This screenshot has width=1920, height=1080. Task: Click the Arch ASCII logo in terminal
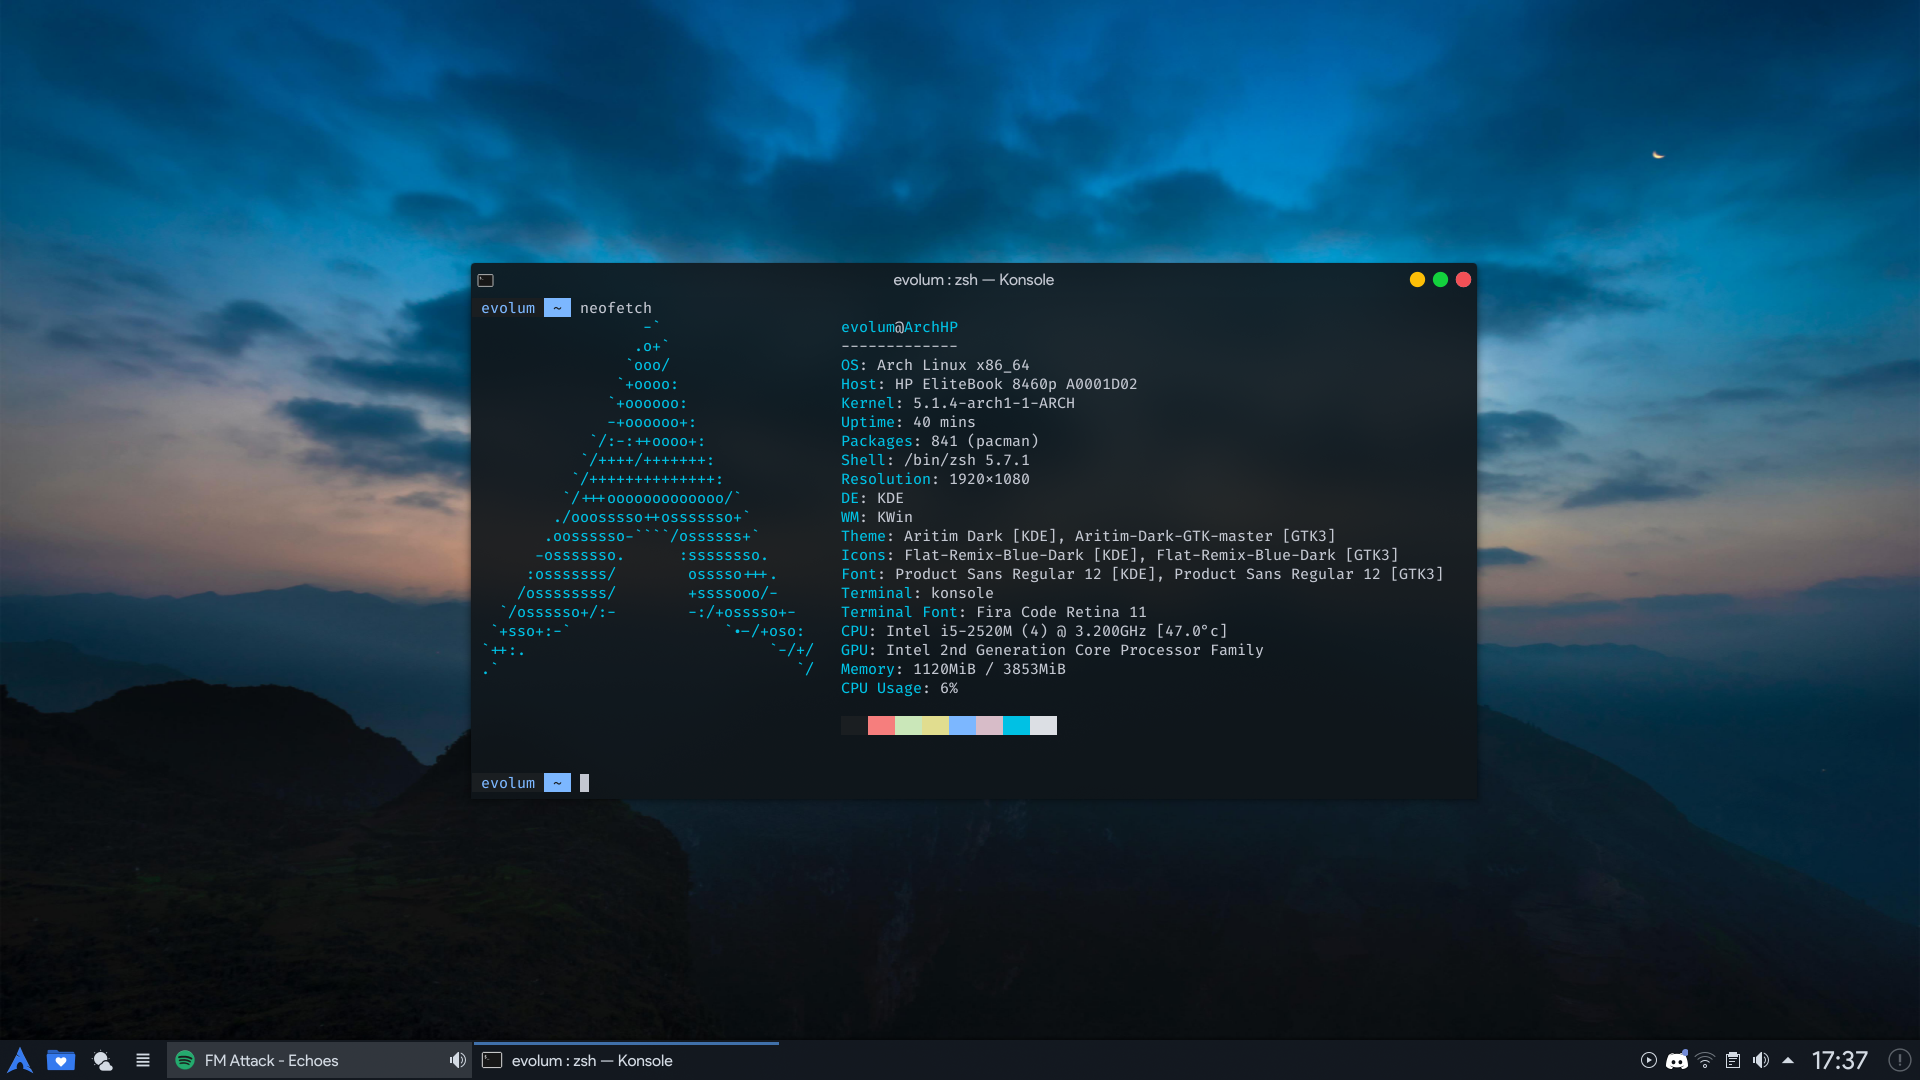tap(649, 498)
